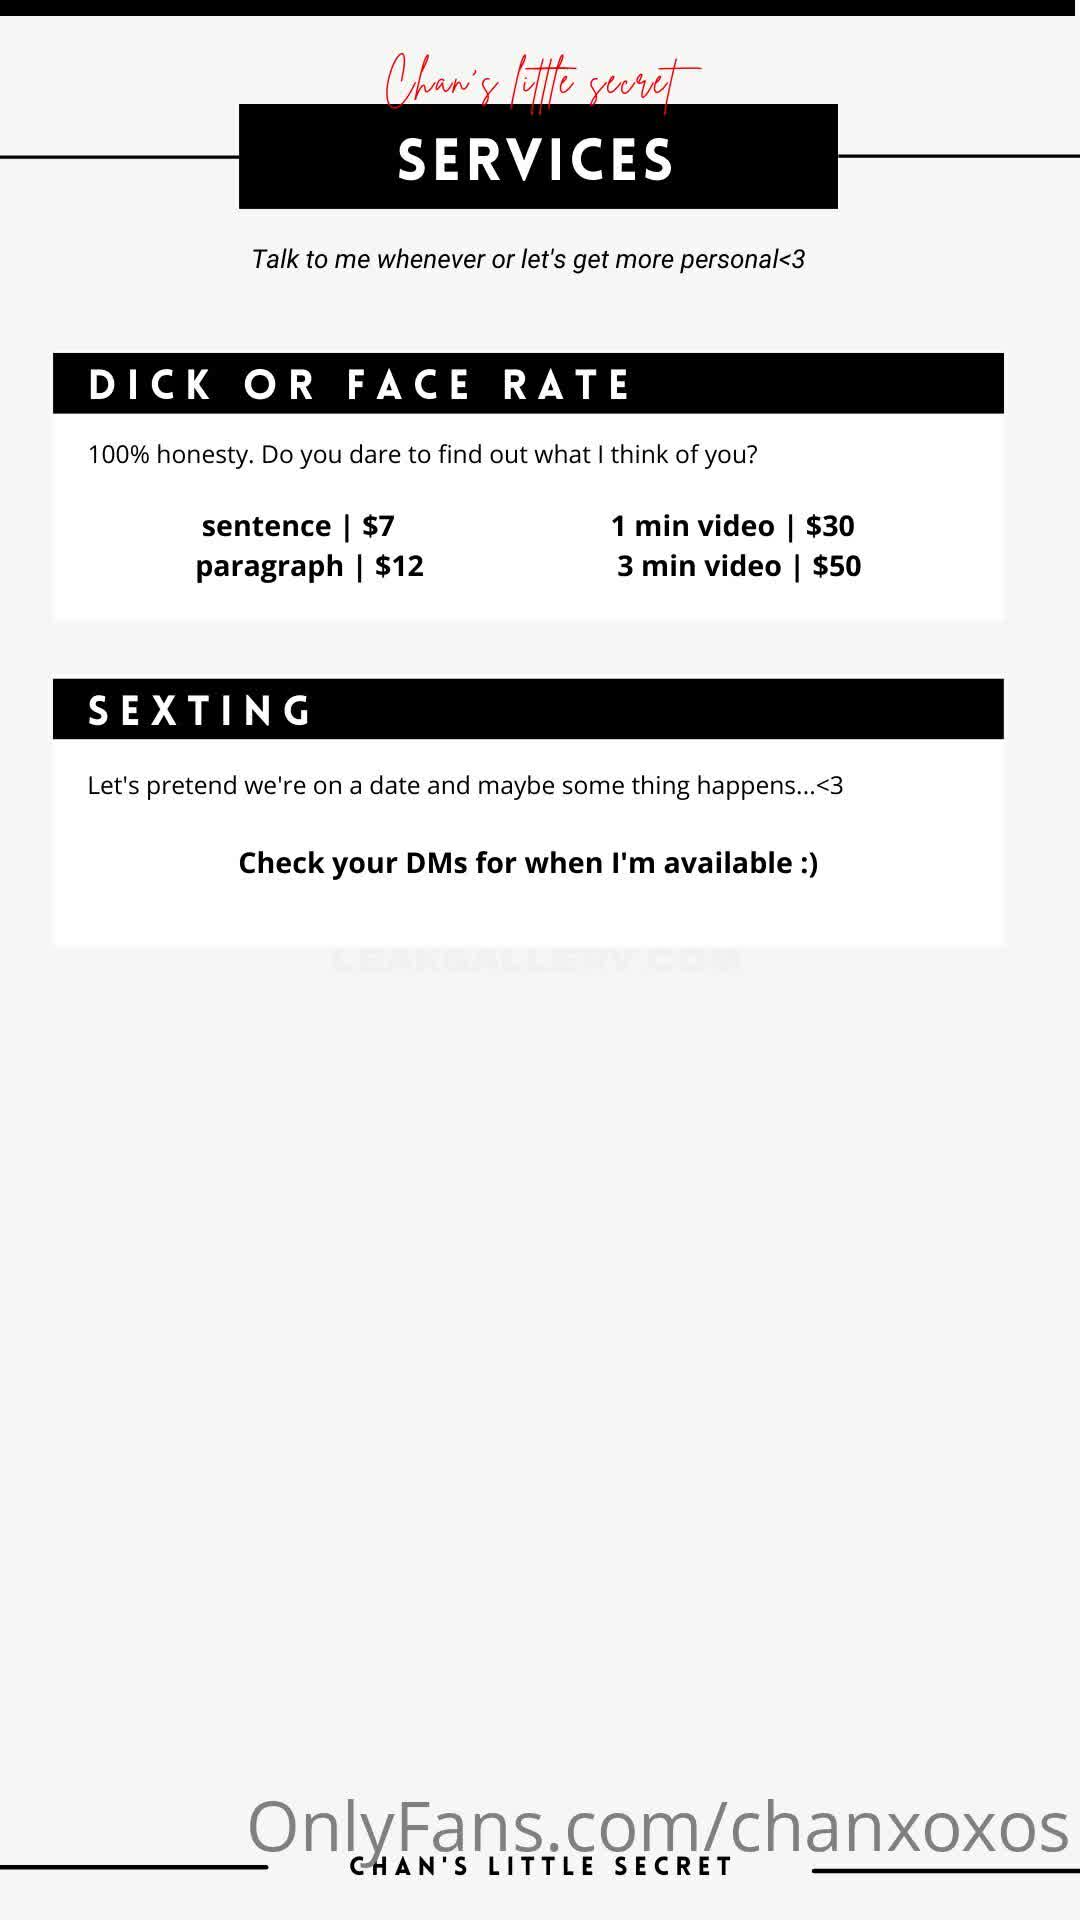
Task: Click the italic "Talk to me whenever" tagline
Action: click(528, 260)
